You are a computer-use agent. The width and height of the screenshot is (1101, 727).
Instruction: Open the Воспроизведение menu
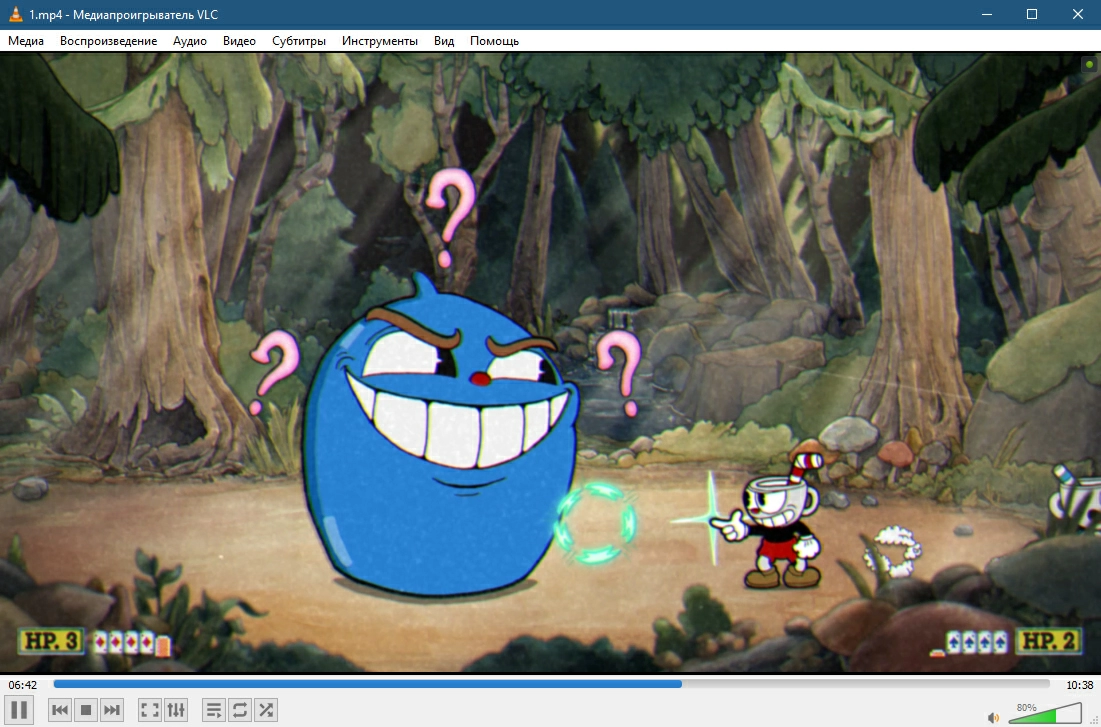[x=108, y=41]
